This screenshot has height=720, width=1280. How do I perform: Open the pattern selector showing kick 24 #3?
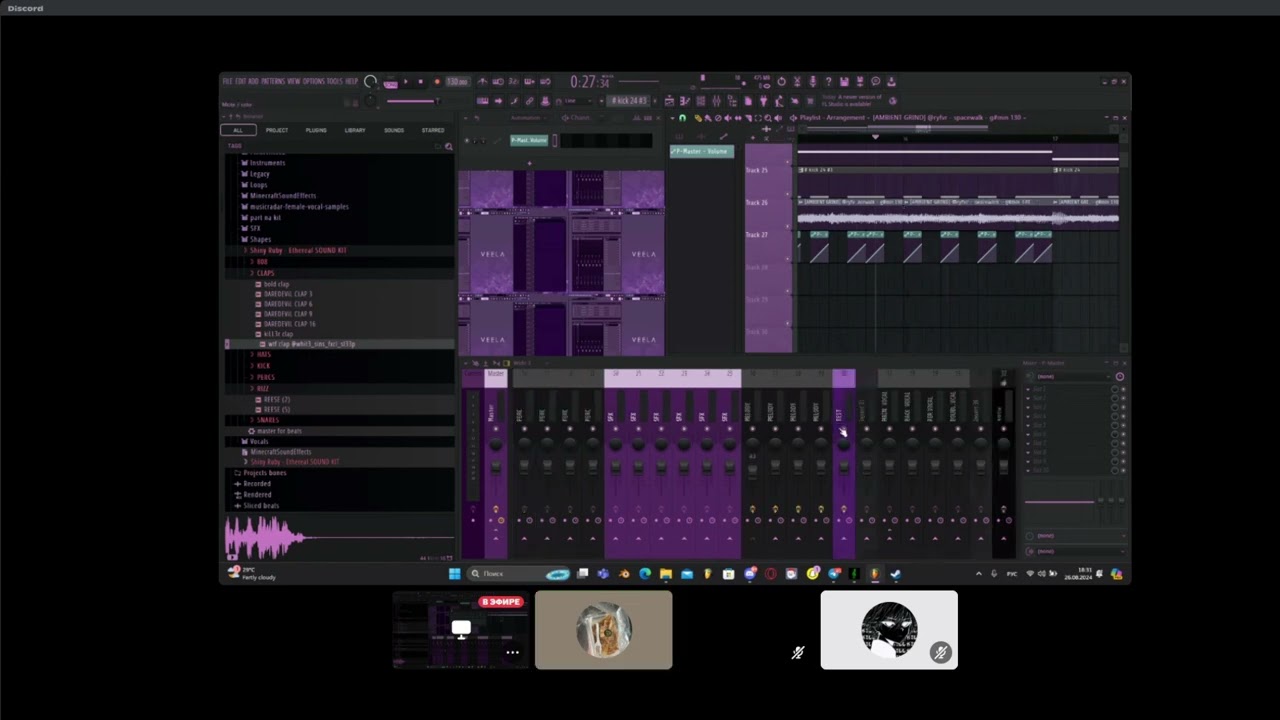pyautogui.click(x=629, y=101)
